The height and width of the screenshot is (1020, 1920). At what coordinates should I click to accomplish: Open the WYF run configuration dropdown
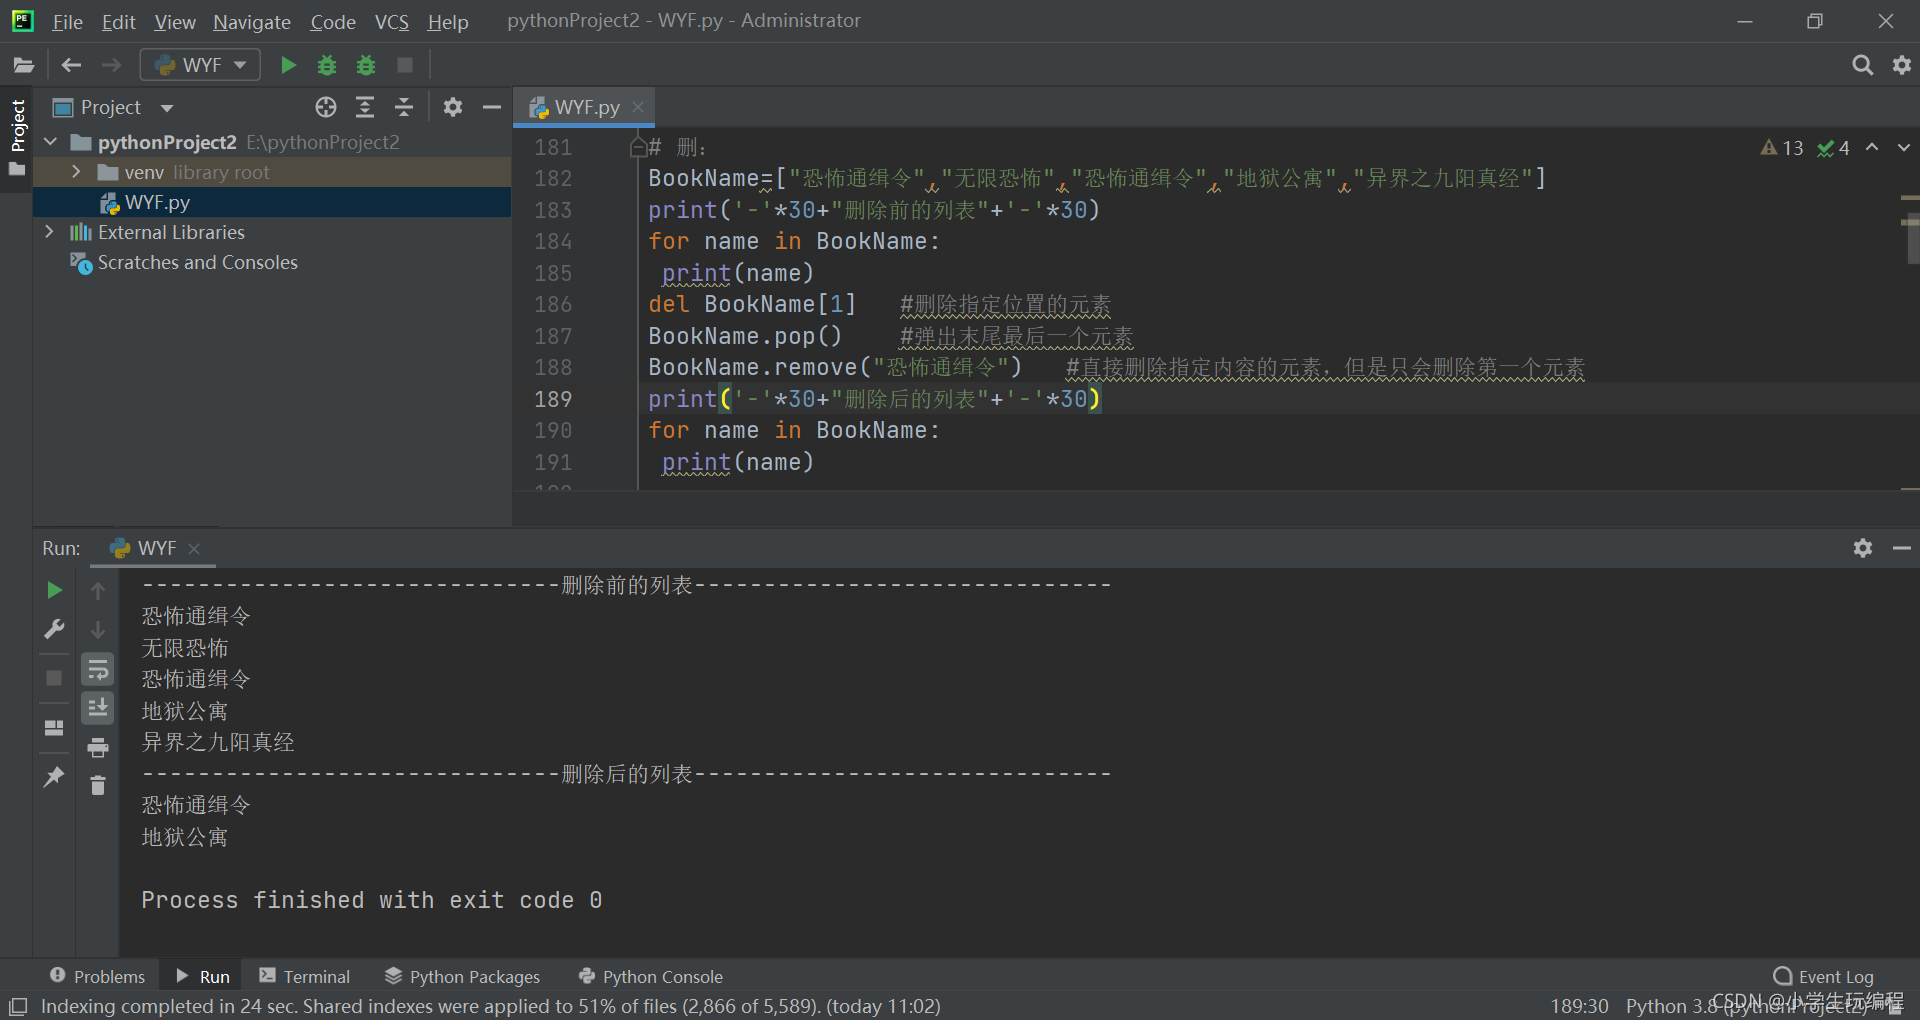click(200, 65)
